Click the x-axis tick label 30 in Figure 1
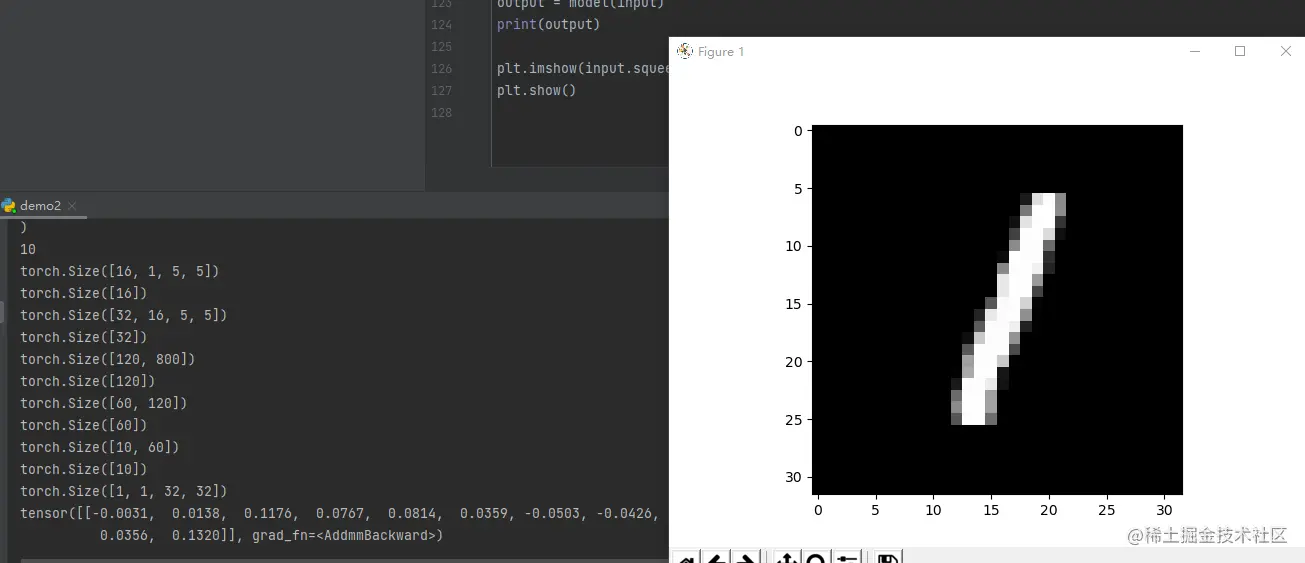The height and width of the screenshot is (563, 1305). pyautogui.click(x=1164, y=510)
